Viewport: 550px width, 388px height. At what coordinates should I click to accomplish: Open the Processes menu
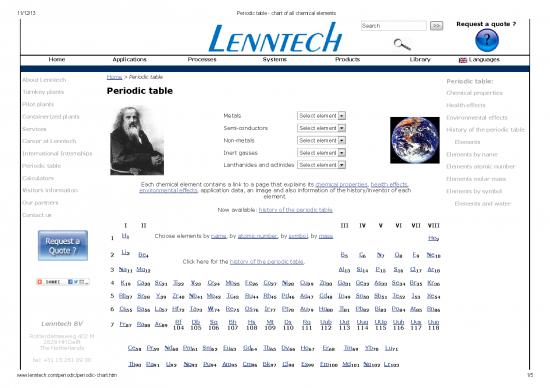202,59
